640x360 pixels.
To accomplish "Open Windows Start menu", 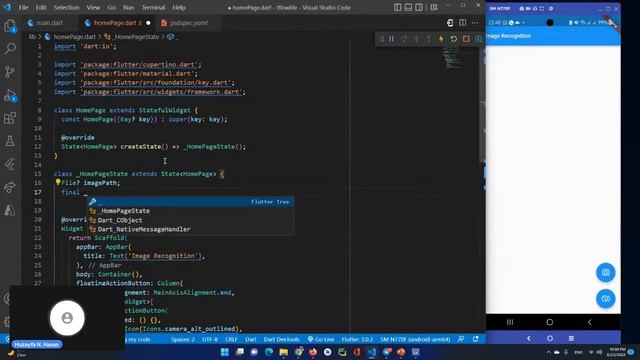I will (x=224, y=352).
